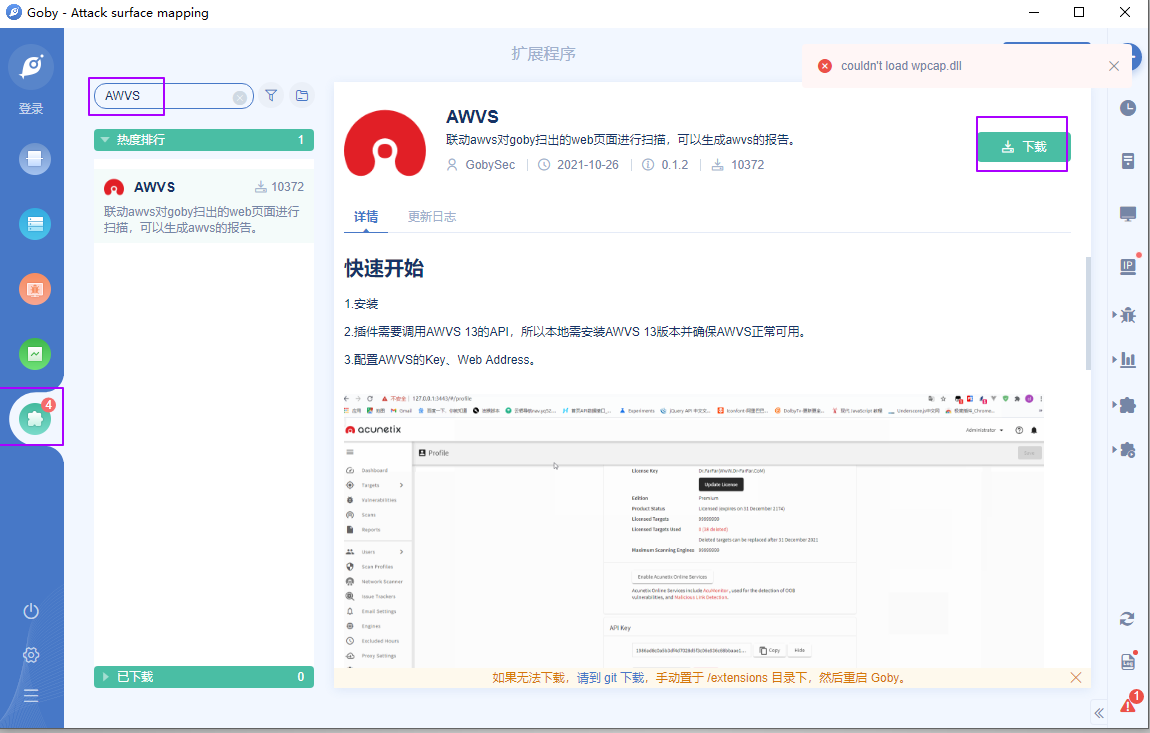Open the scan page from the sidebar
1150x733 pixels.
tap(34, 158)
